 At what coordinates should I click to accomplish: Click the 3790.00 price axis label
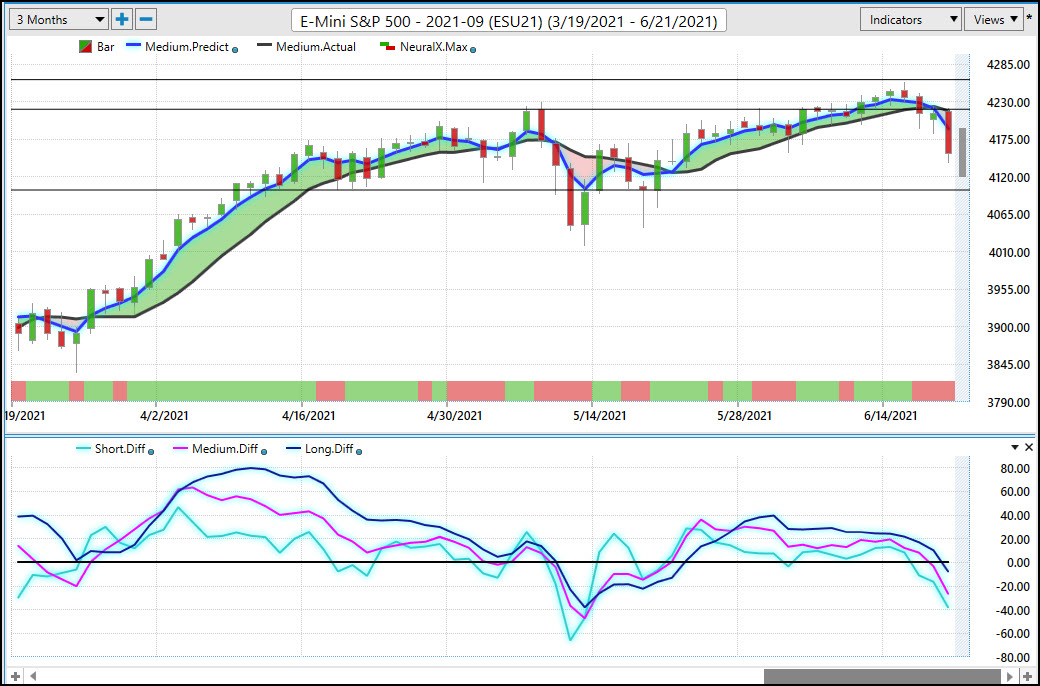click(1008, 403)
